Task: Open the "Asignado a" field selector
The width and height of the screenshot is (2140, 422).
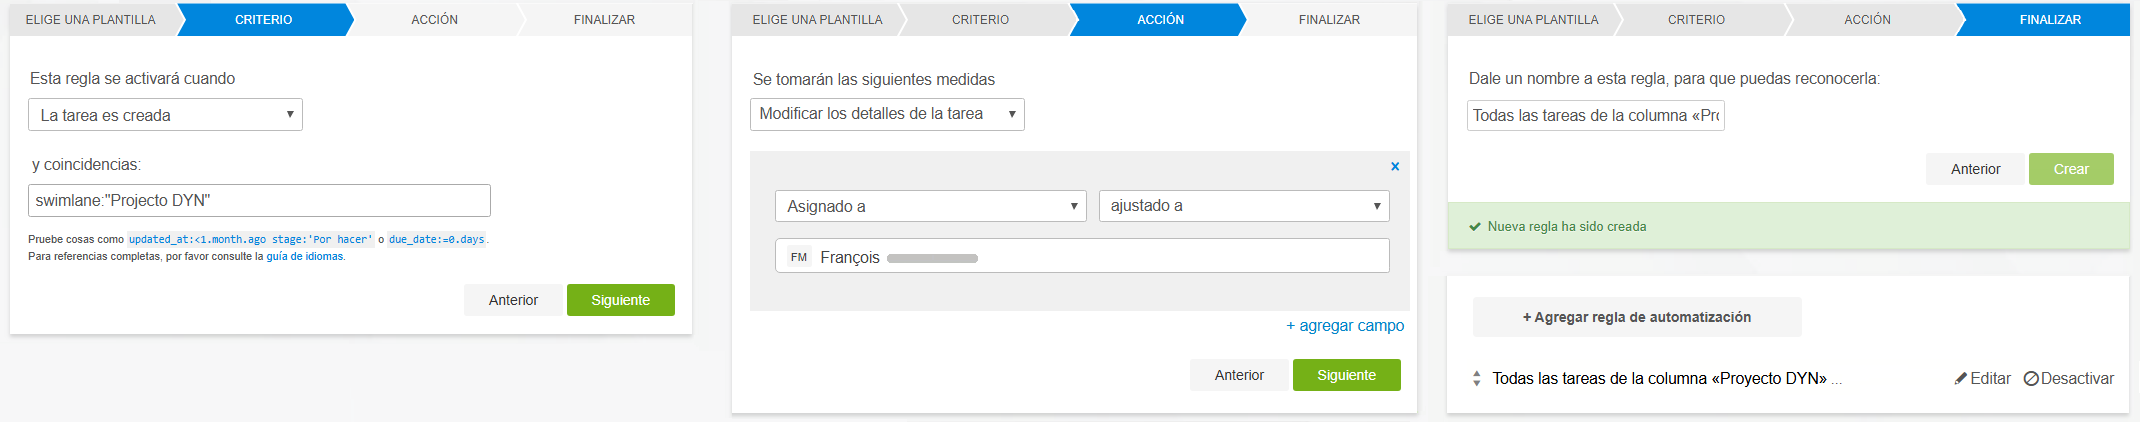Action: tap(930, 206)
